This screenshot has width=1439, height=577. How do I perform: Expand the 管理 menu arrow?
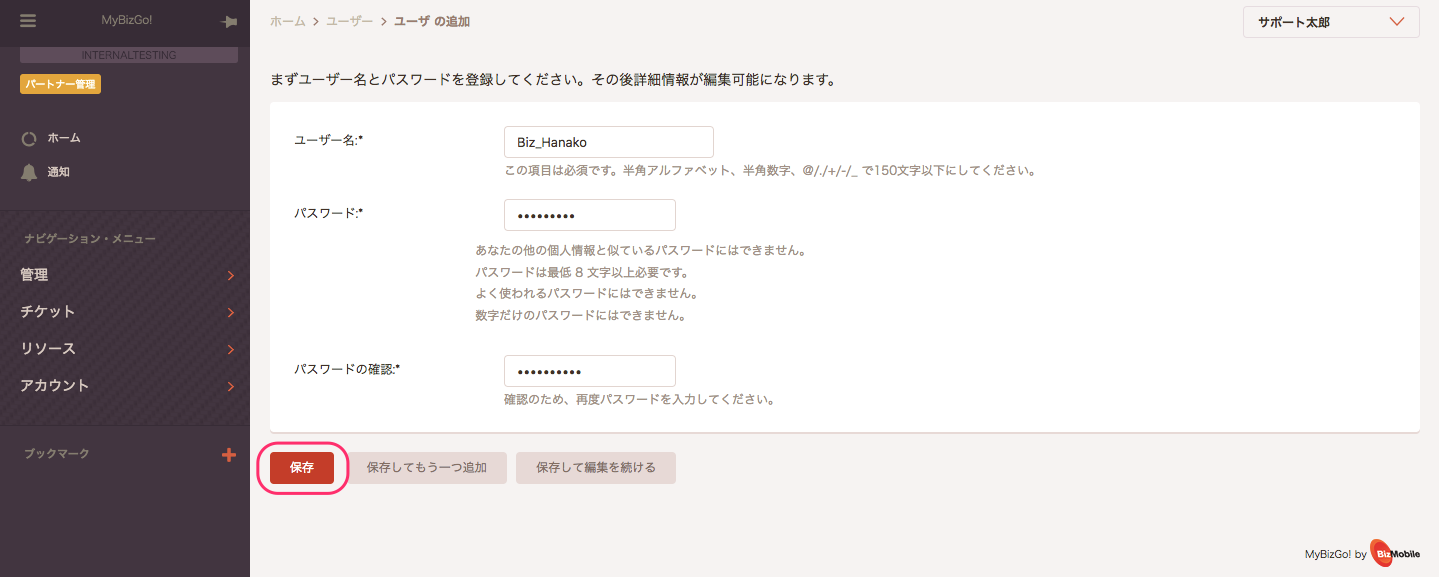(x=231, y=275)
